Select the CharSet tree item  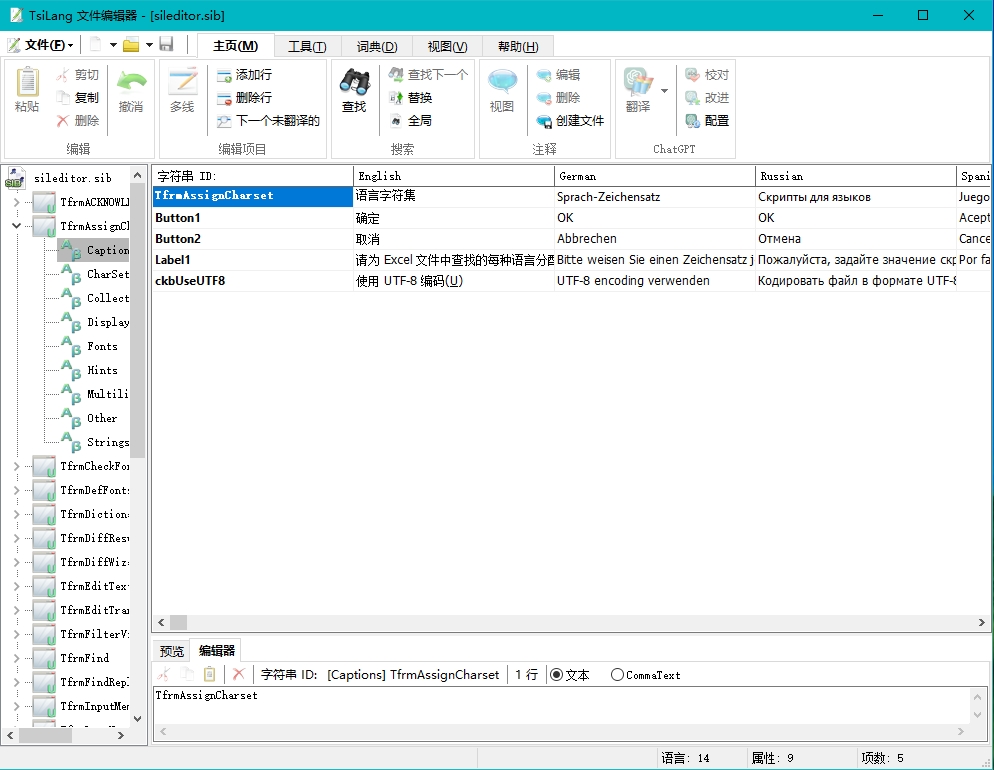click(108, 274)
